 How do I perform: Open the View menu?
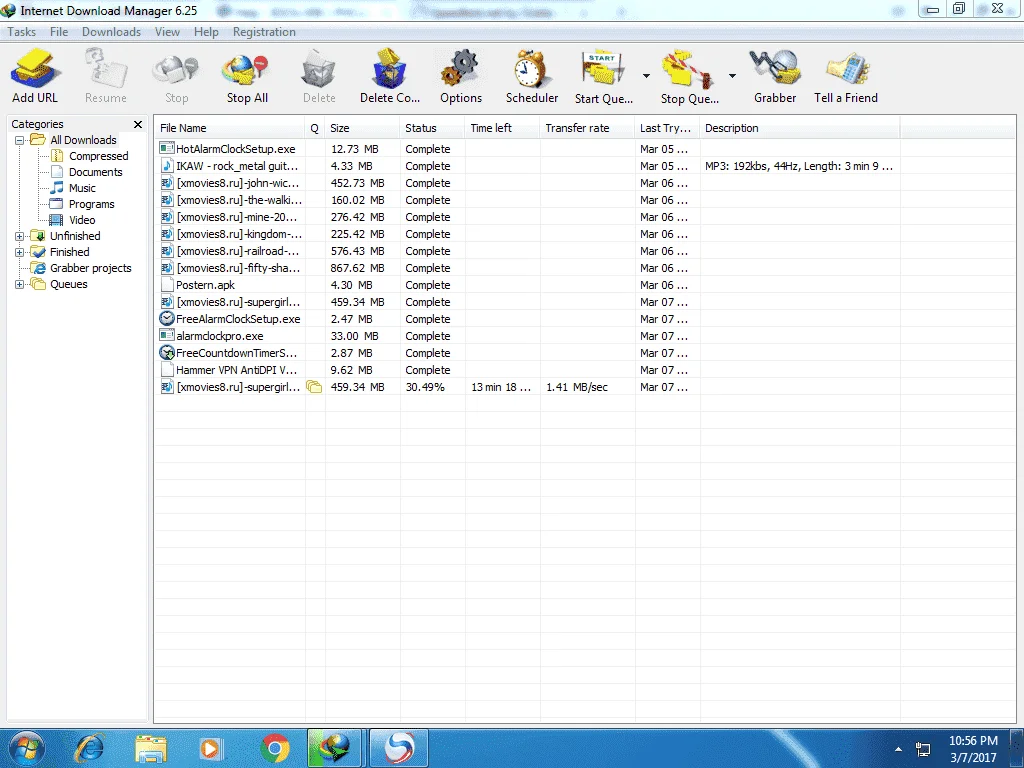point(167,32)
